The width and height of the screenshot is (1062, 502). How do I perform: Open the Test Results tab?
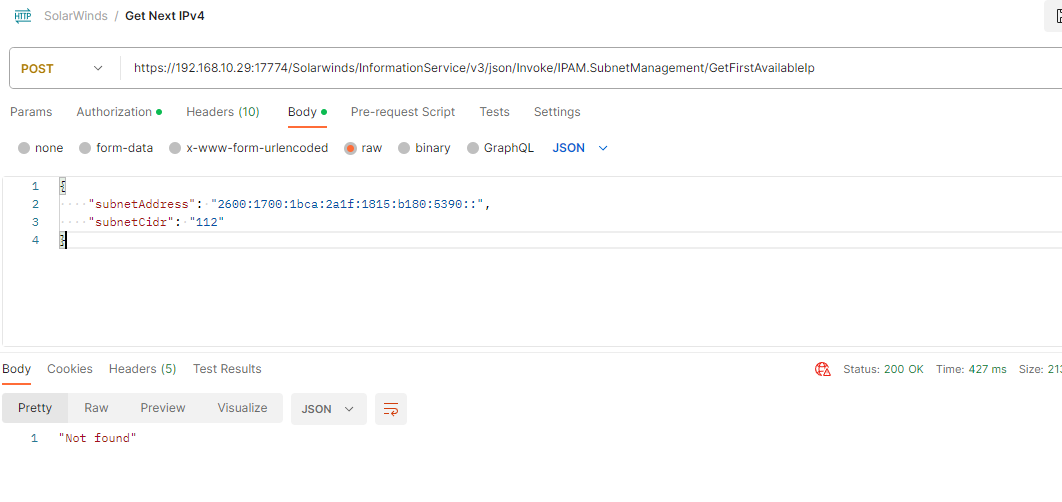[x=227, y=369]
